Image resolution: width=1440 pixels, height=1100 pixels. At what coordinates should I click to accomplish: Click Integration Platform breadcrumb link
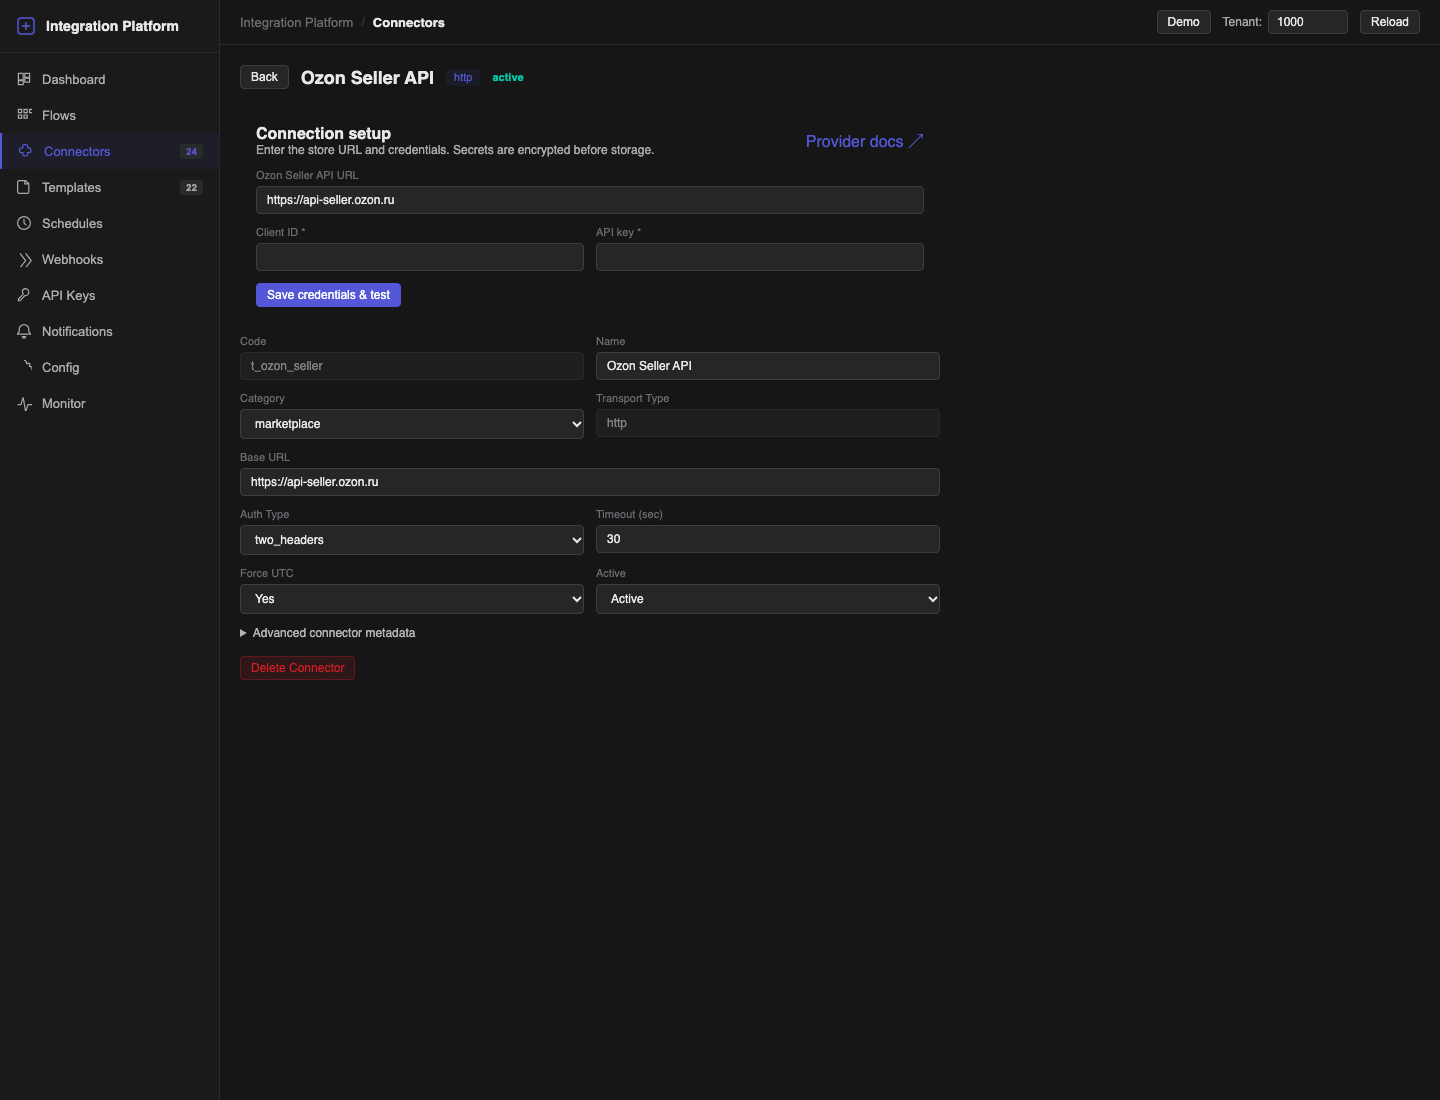(297, 22)
